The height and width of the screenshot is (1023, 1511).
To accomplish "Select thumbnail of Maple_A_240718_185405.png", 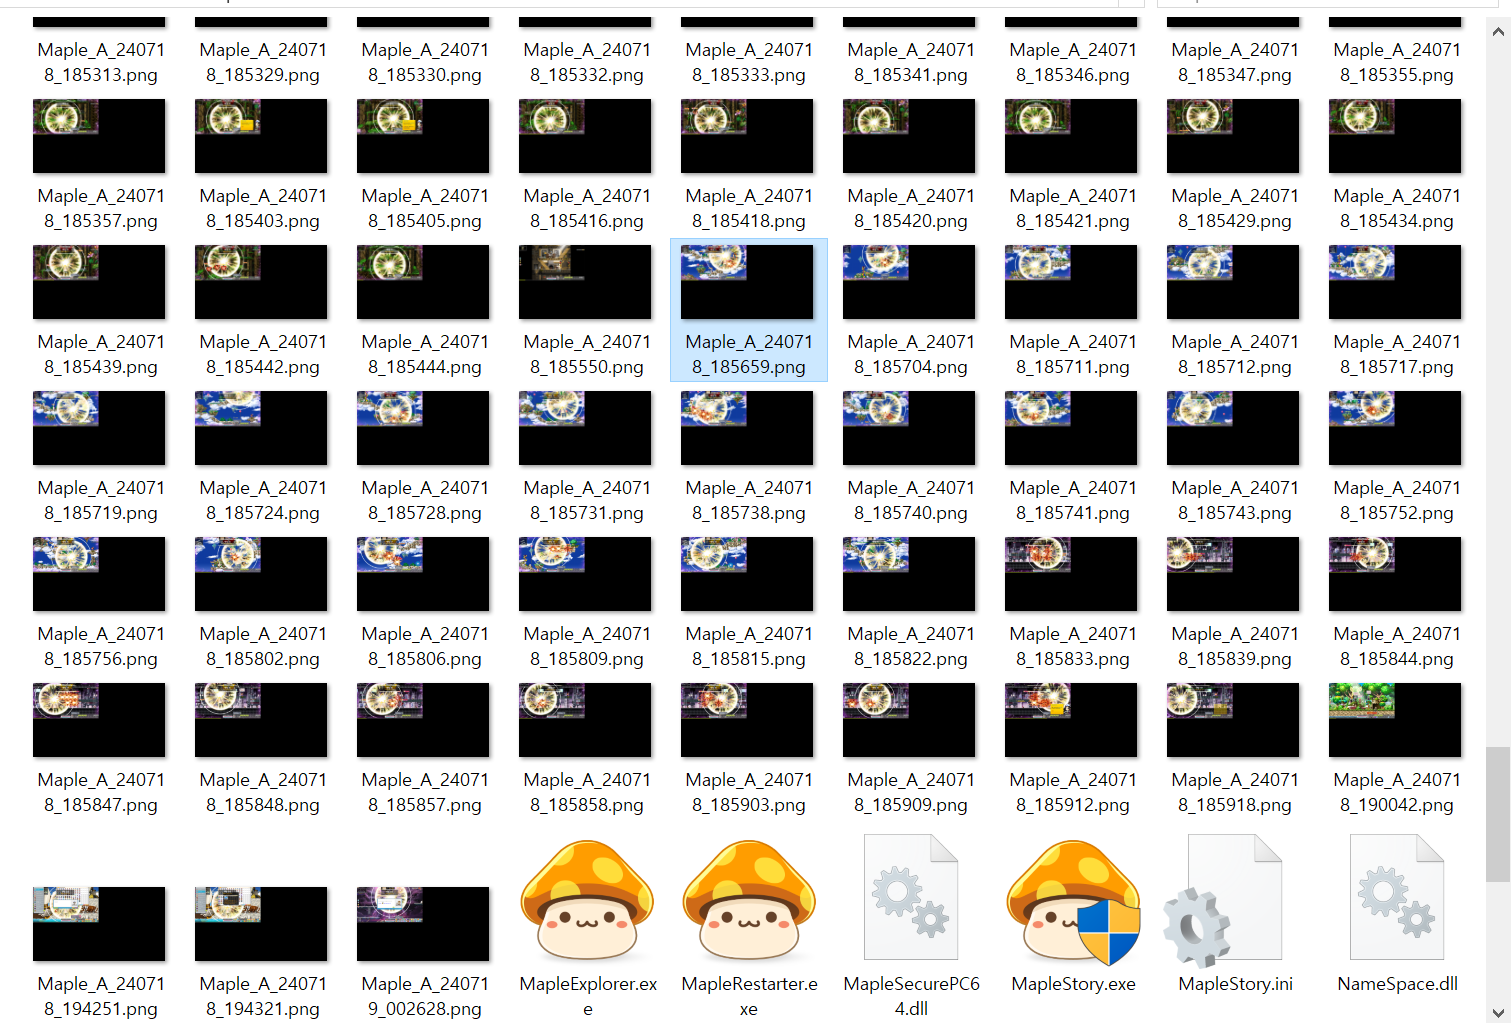I will 423,136.
